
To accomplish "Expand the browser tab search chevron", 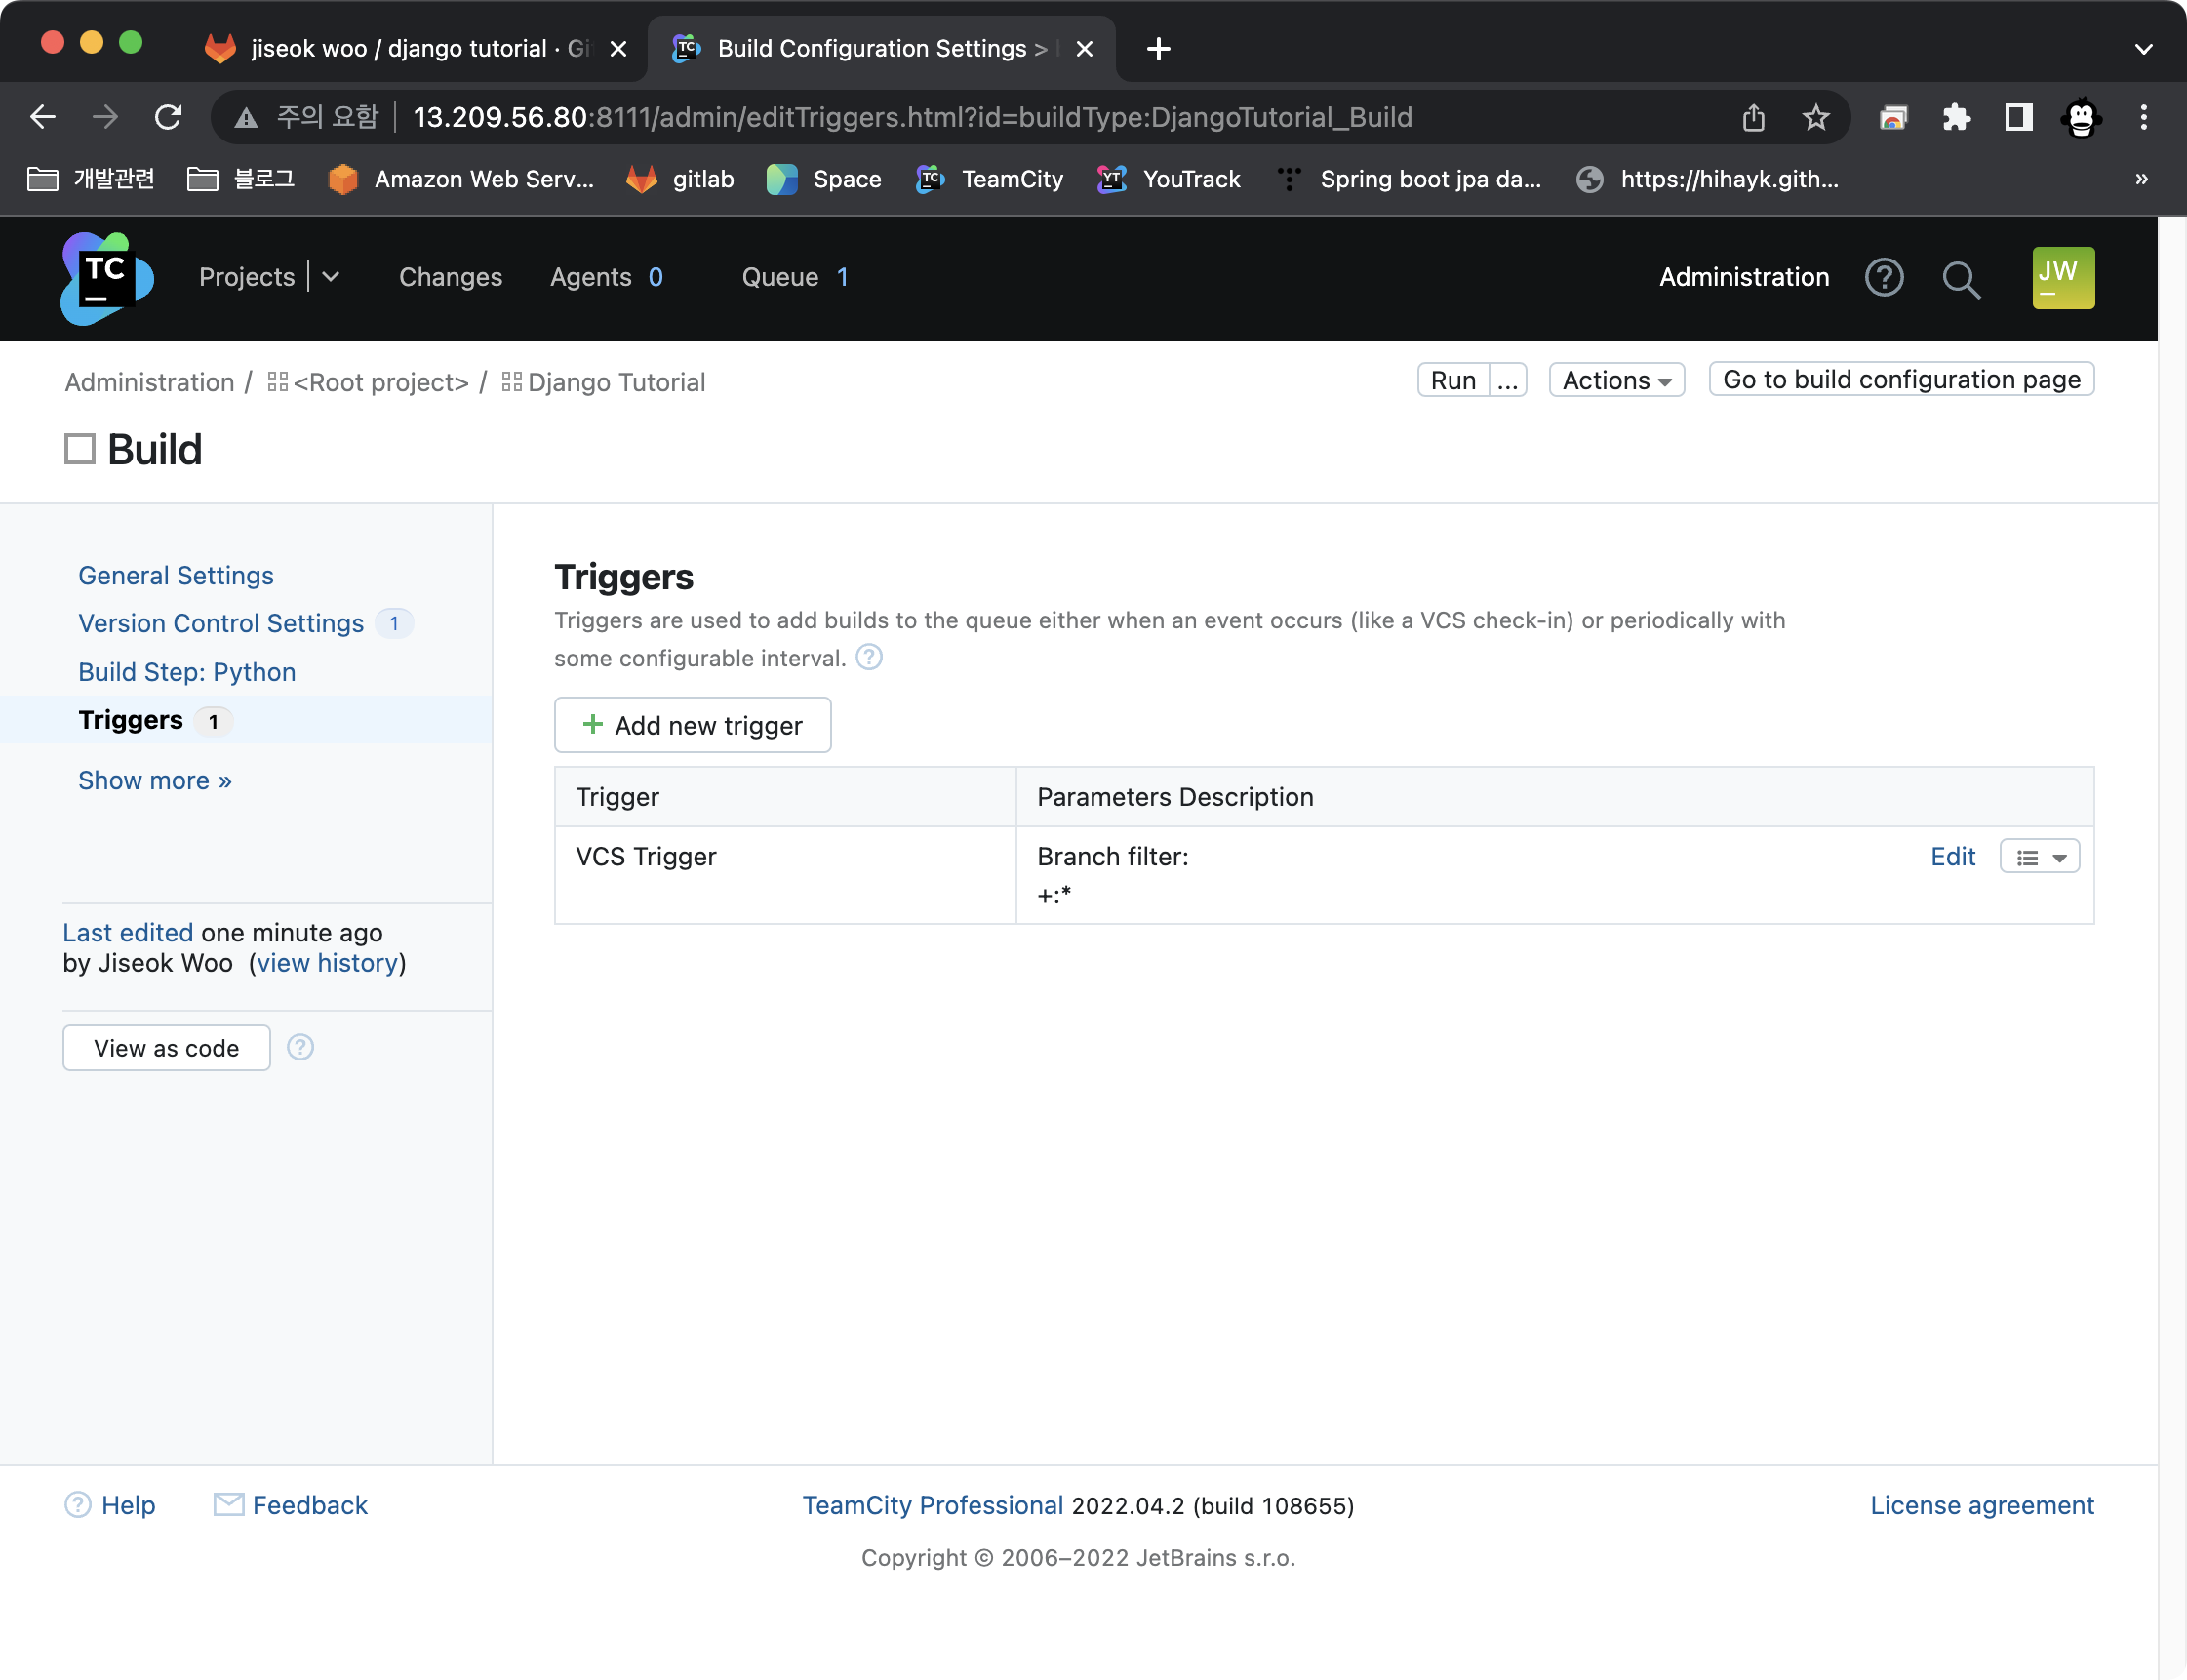I will [x=2143, y=48].
